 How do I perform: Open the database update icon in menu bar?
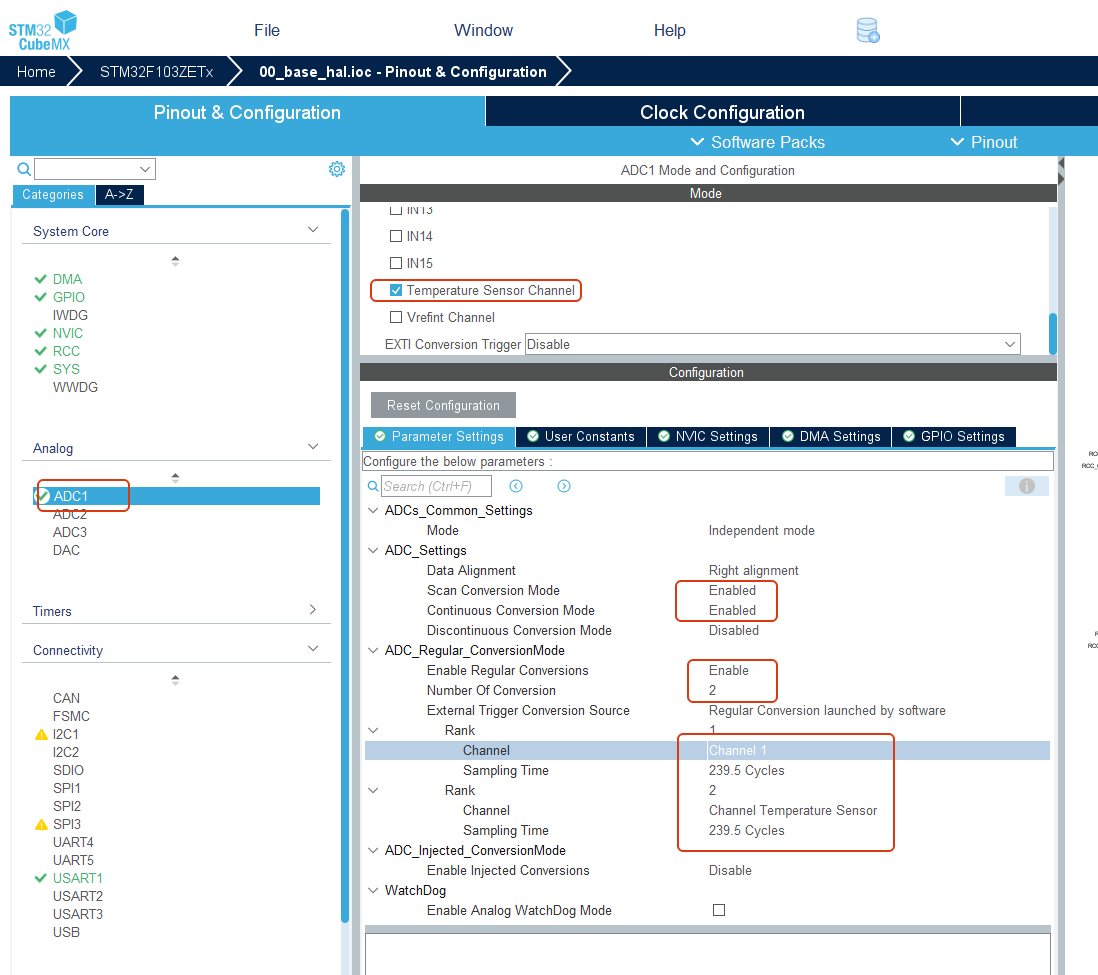tap(868, 31)
